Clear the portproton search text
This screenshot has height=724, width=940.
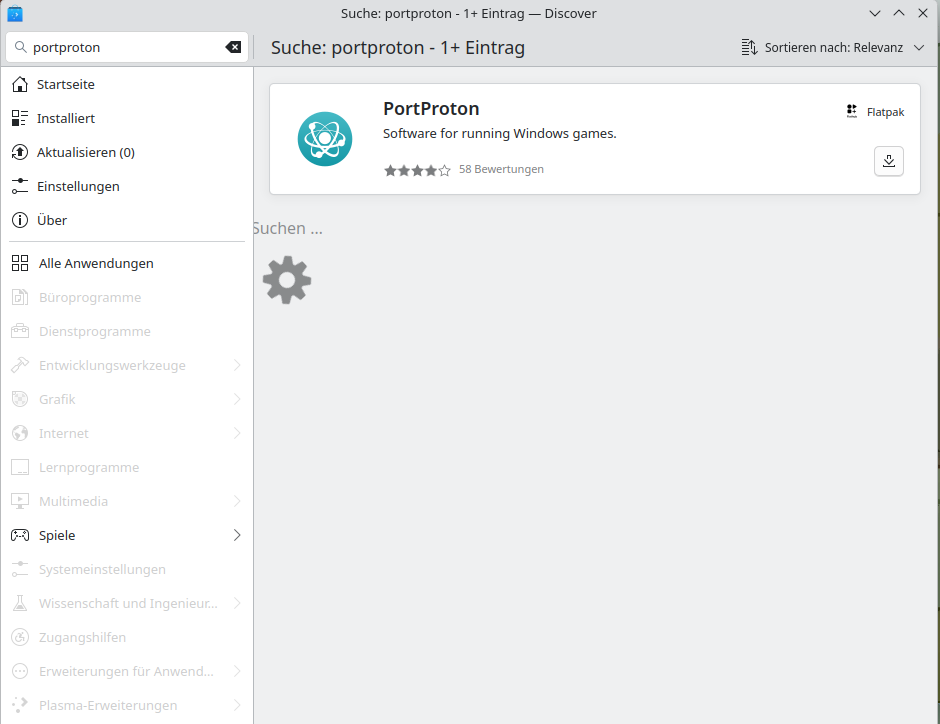pos(233,47)
